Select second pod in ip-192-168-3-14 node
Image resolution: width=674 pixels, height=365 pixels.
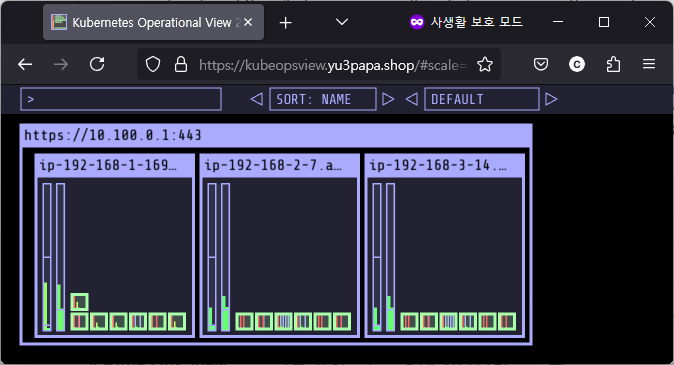[x=429, y=322]
